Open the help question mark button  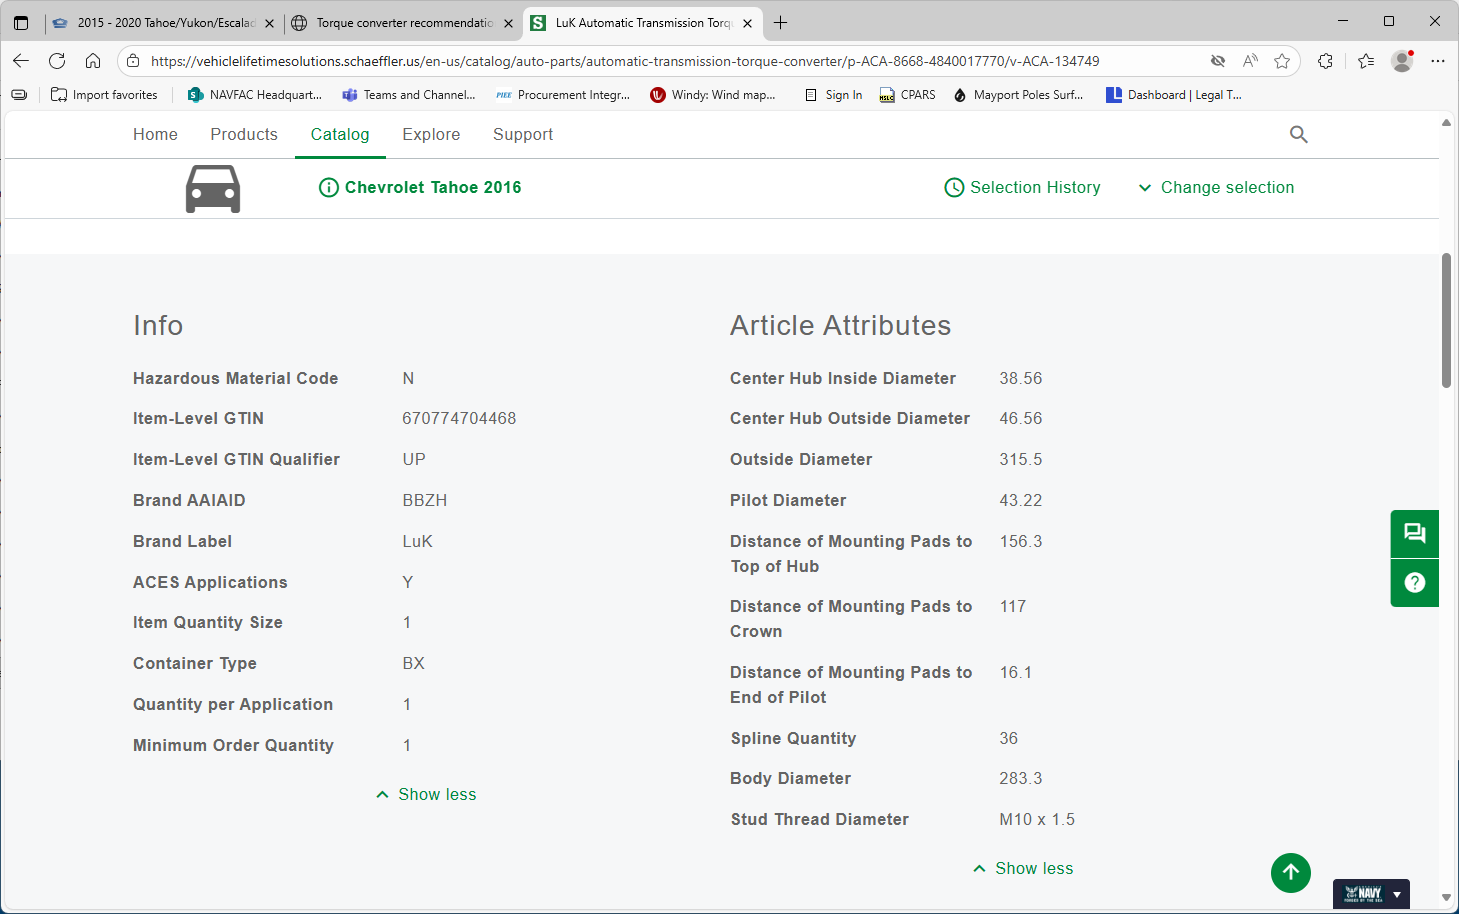click(x=1415, y=583)
